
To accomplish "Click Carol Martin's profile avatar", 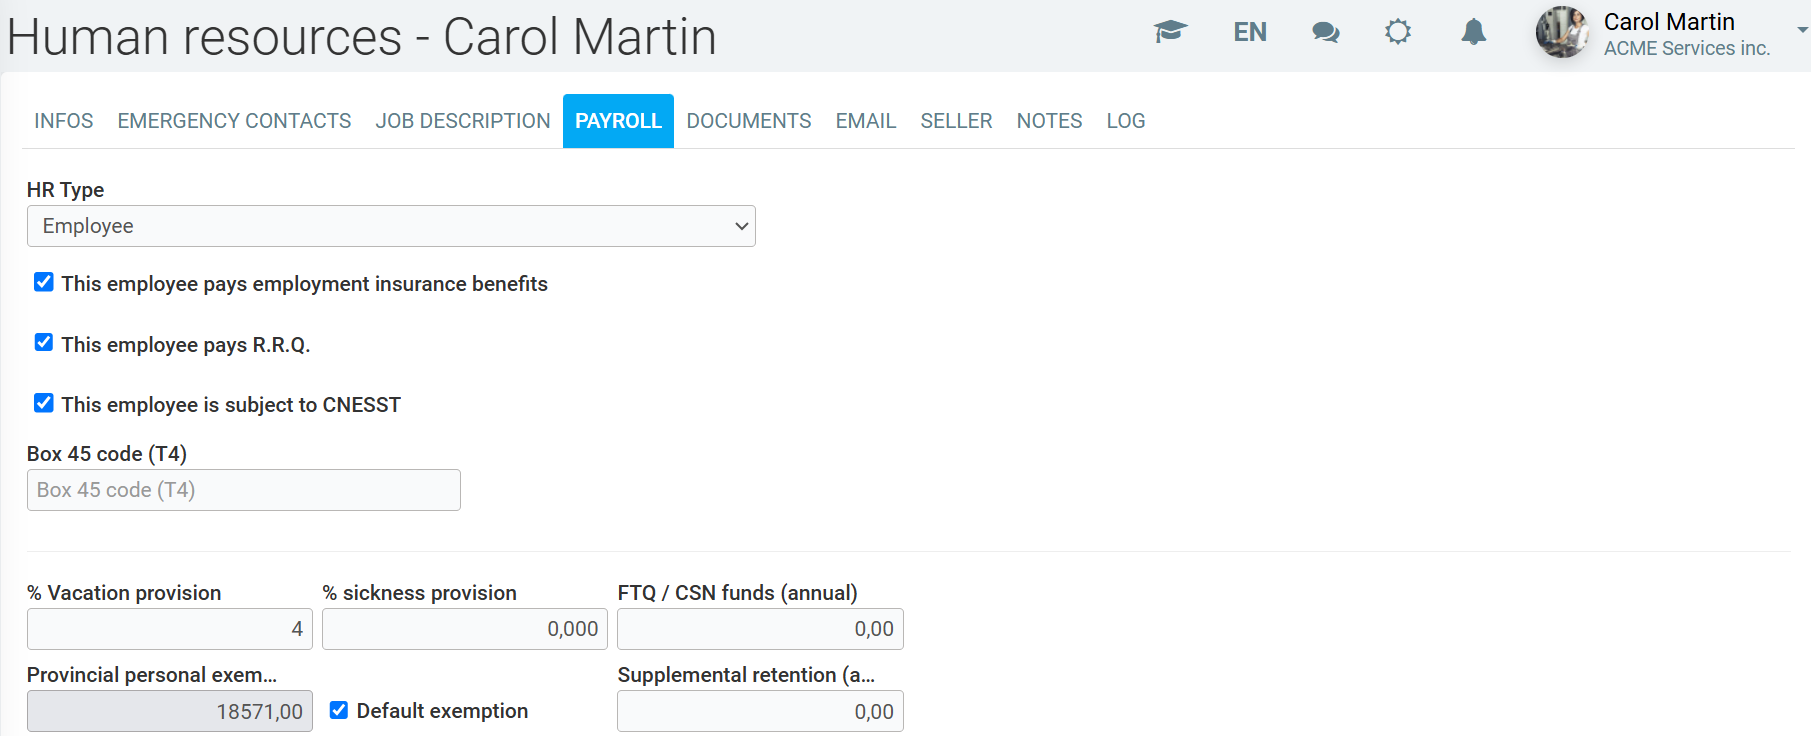I will click(1562, 32).
